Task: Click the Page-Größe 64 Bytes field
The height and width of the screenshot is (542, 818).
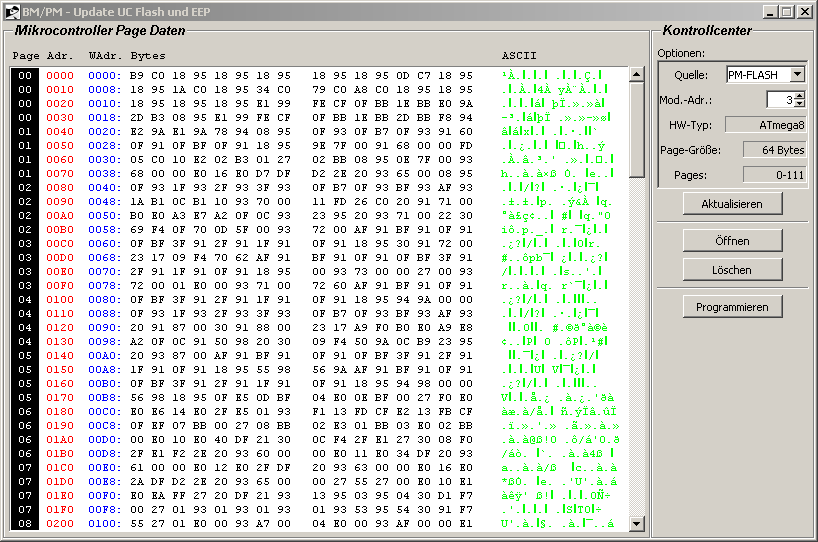Action: 774,149
